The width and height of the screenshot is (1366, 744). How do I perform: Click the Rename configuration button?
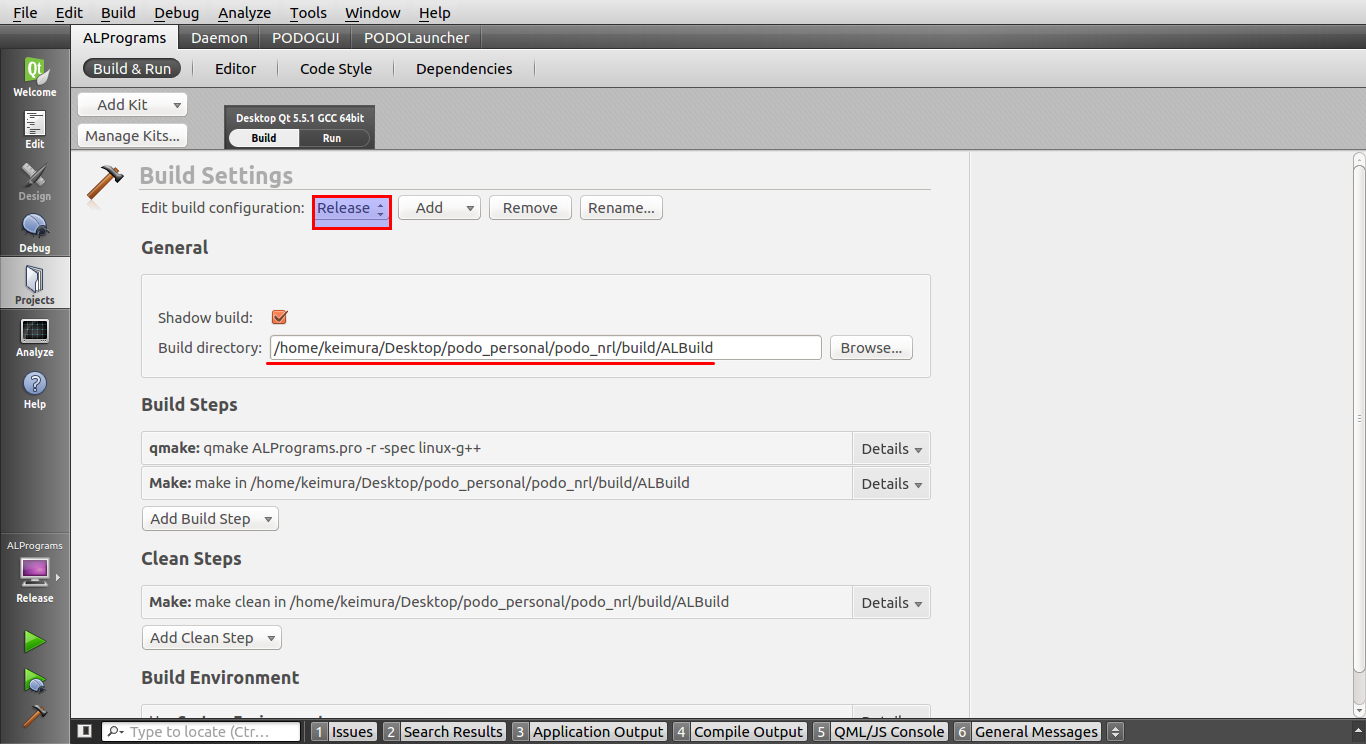point(621,208)
